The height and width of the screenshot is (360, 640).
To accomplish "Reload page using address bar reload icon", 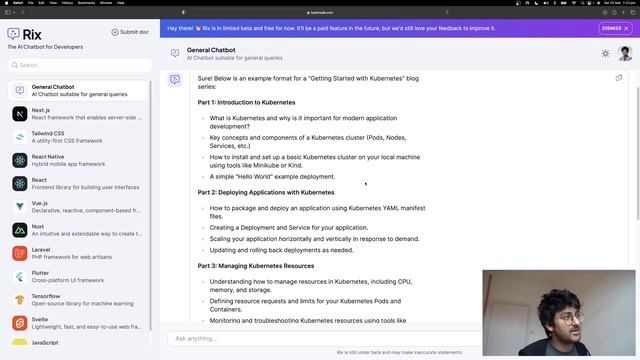I will (447, 13).
